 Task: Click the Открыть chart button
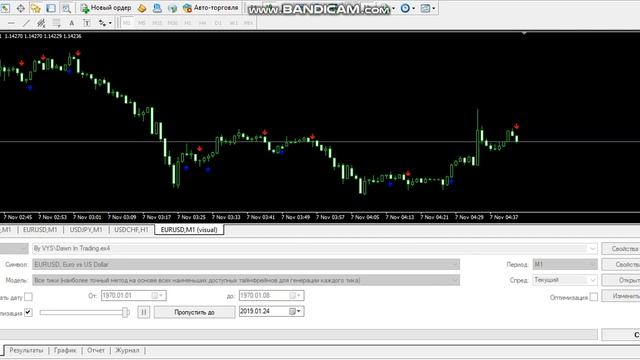[x=621, y=280]
